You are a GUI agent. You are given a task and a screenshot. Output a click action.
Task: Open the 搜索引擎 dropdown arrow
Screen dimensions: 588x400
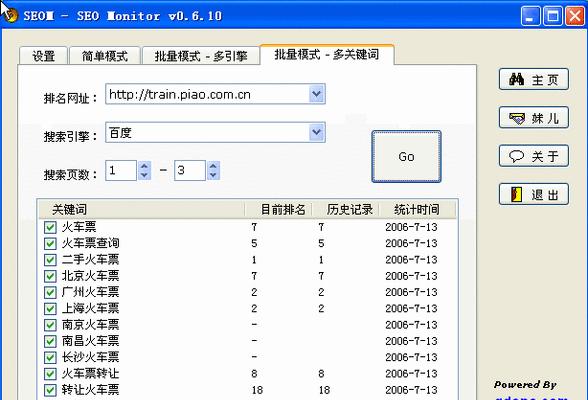[316, 132]
